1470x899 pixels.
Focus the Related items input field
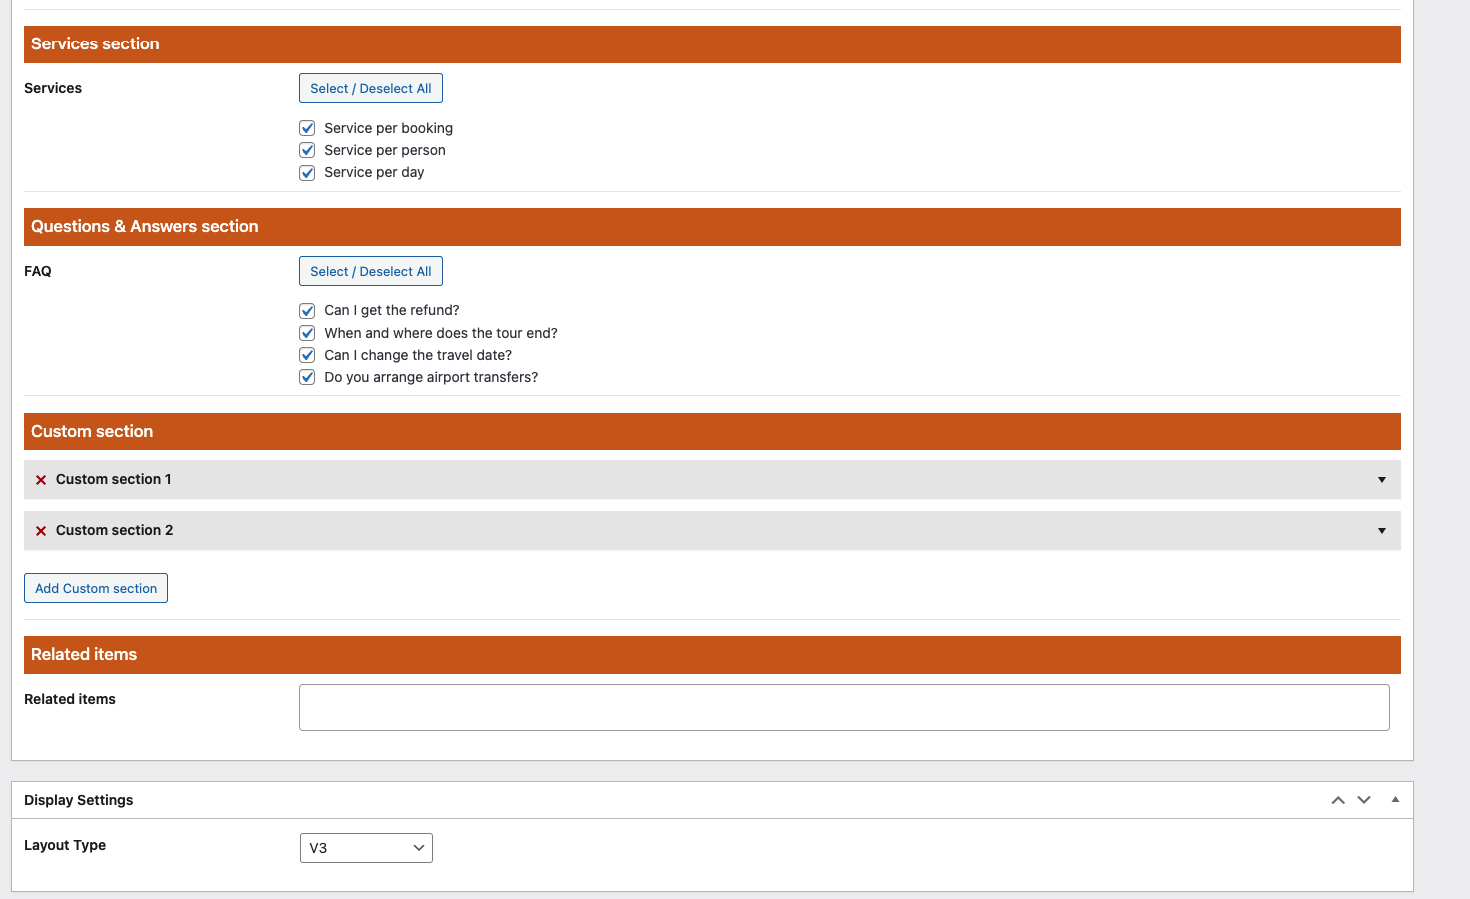tap(843, 707)
